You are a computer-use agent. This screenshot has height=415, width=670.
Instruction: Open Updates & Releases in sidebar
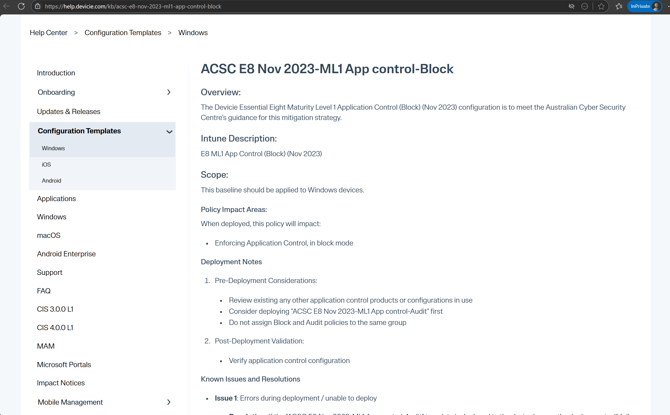68,112
